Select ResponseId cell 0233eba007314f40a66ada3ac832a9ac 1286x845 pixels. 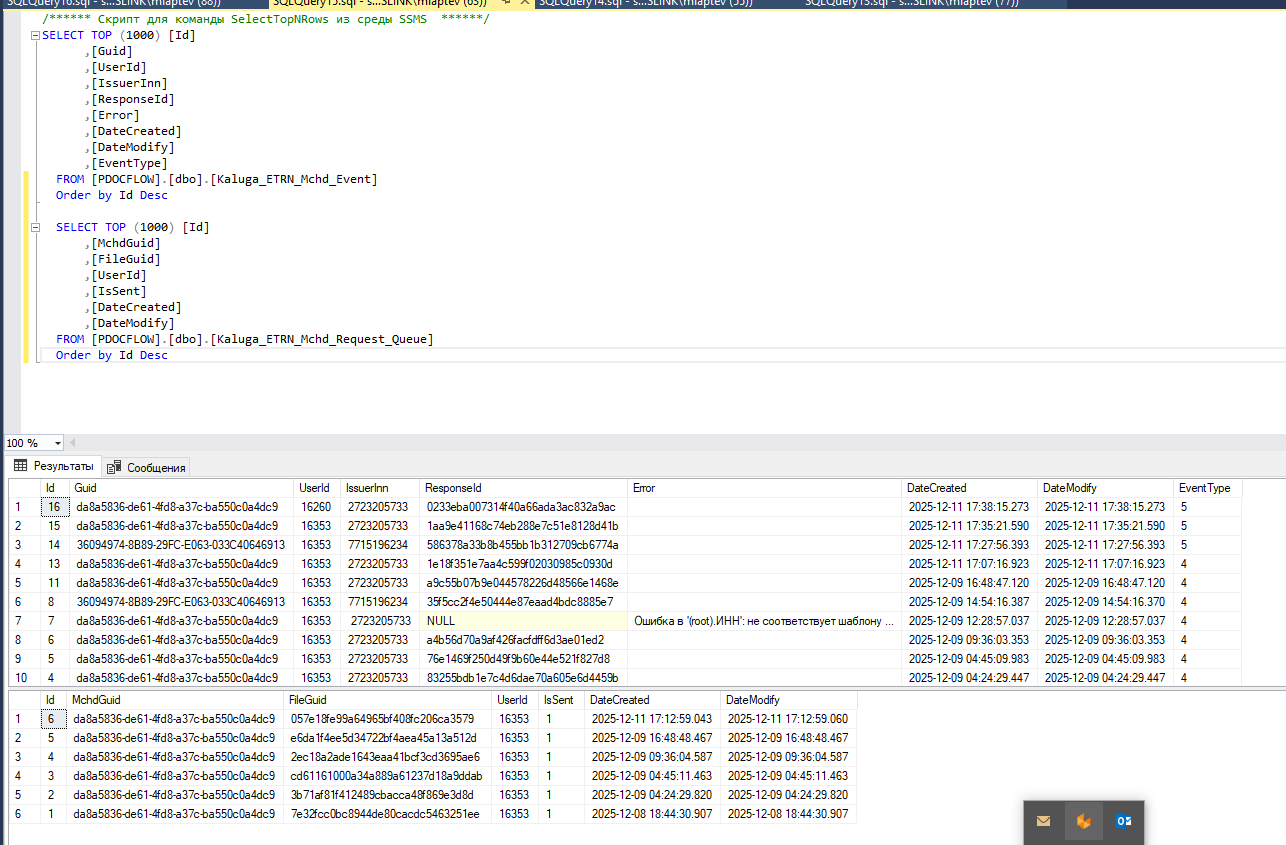(524, 507)
